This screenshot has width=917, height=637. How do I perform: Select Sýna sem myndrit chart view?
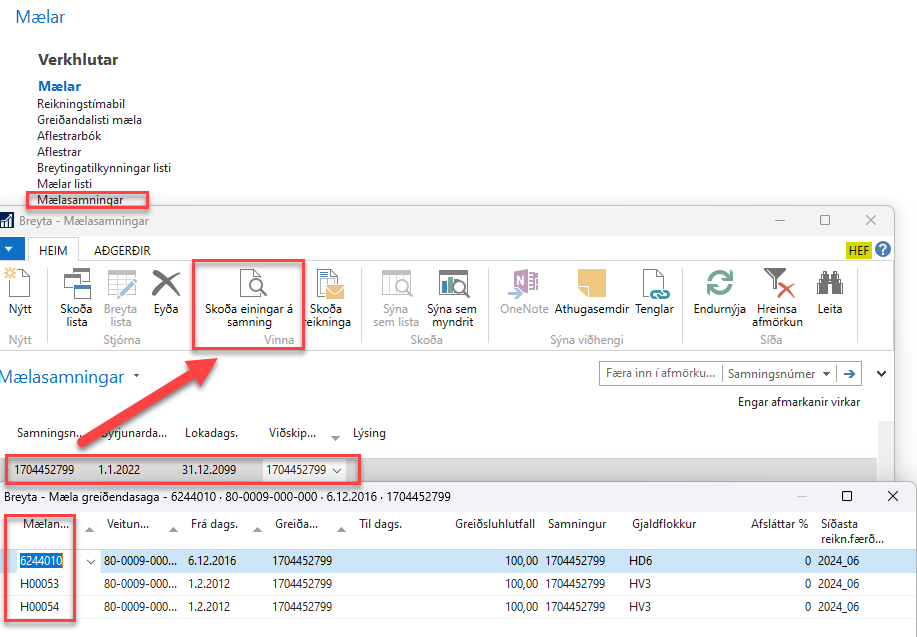452,296
